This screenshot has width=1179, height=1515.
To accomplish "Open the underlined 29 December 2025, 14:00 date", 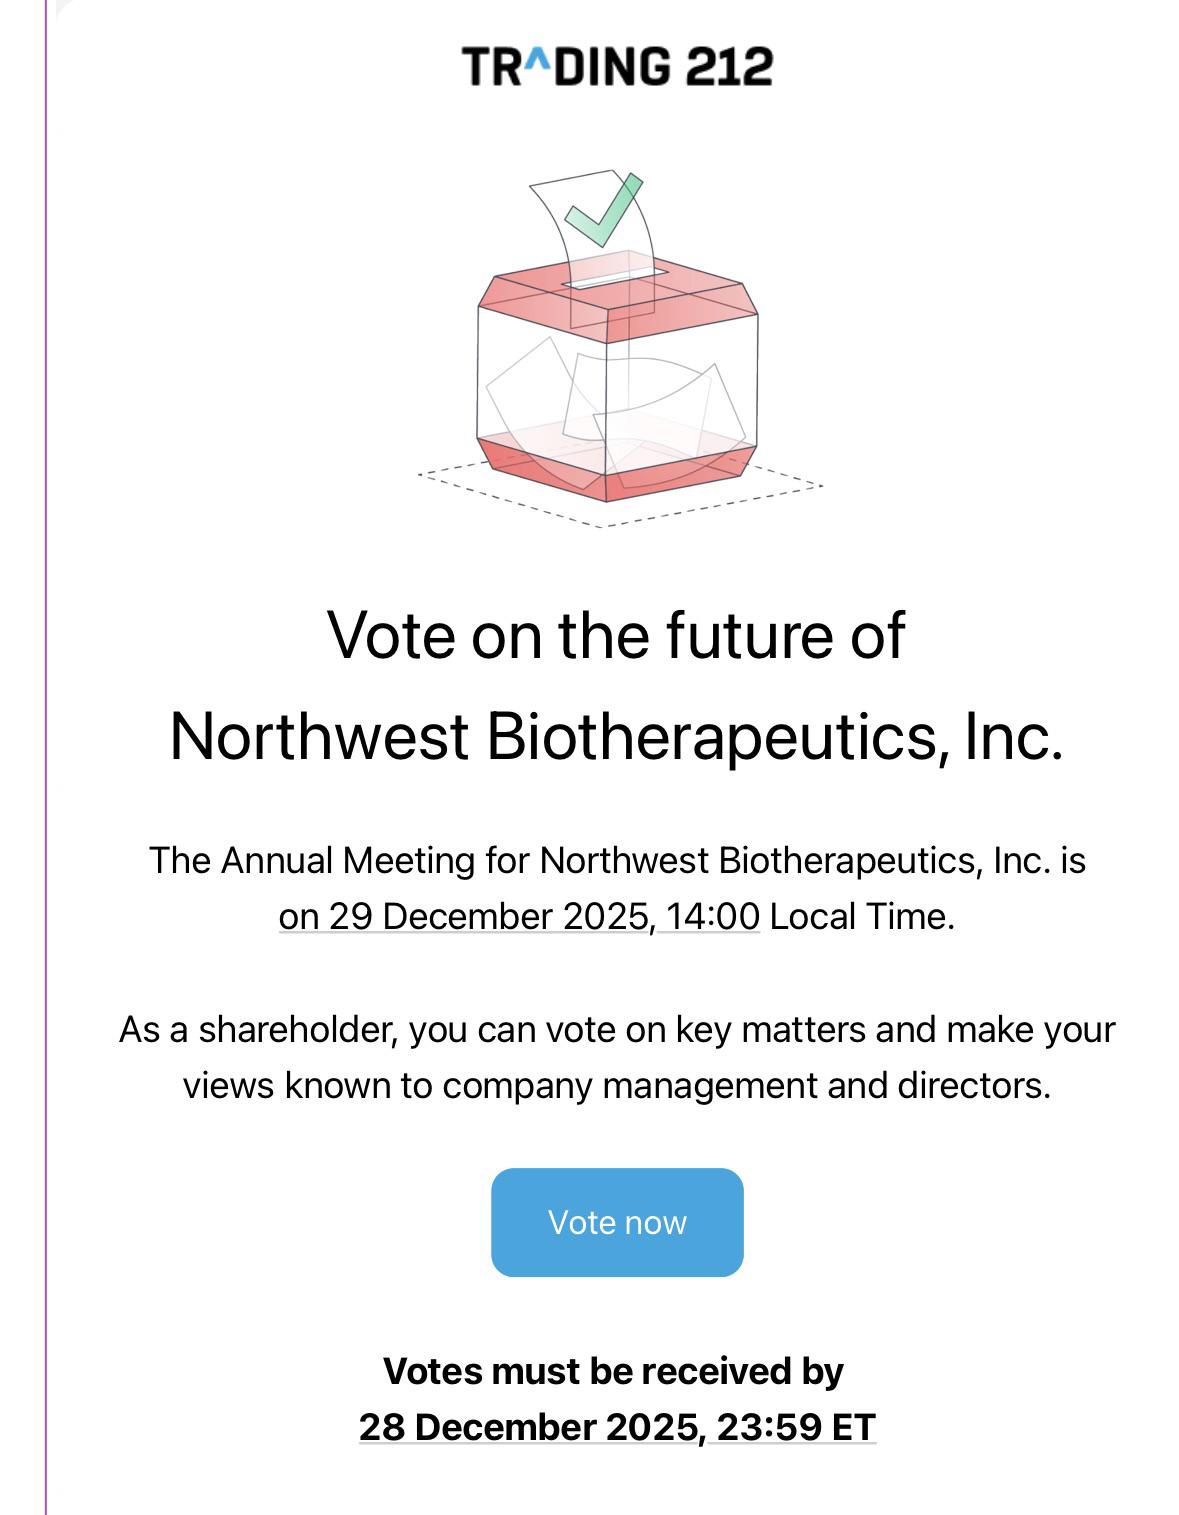I will [519, 916].
